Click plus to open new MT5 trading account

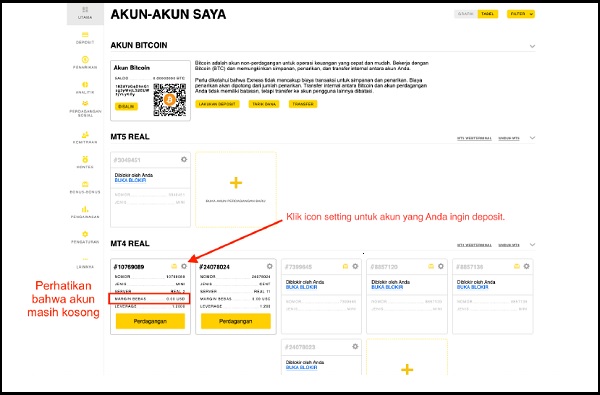[236, 183]
